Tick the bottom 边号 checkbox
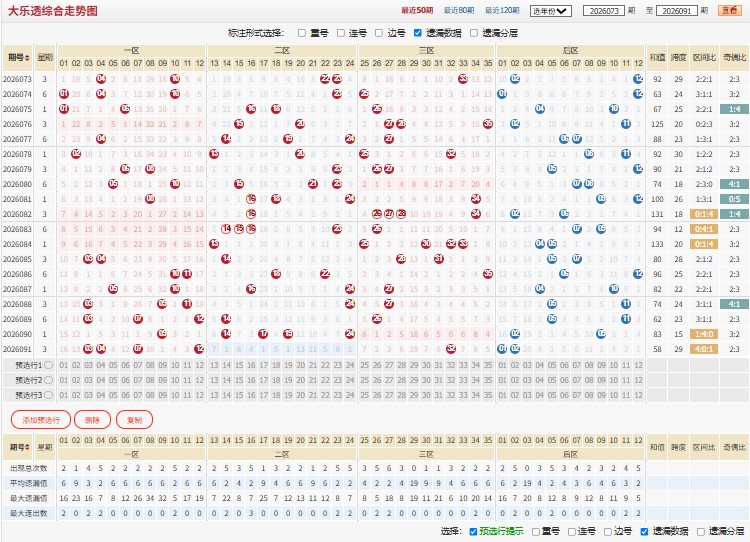 607,531
